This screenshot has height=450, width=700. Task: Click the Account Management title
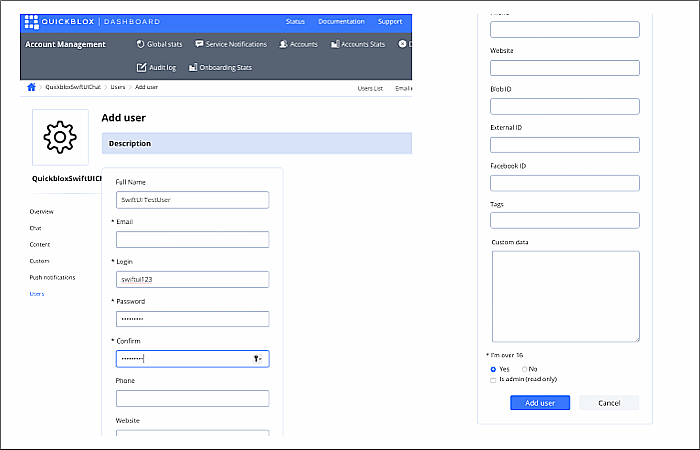[x=66, y=44]
